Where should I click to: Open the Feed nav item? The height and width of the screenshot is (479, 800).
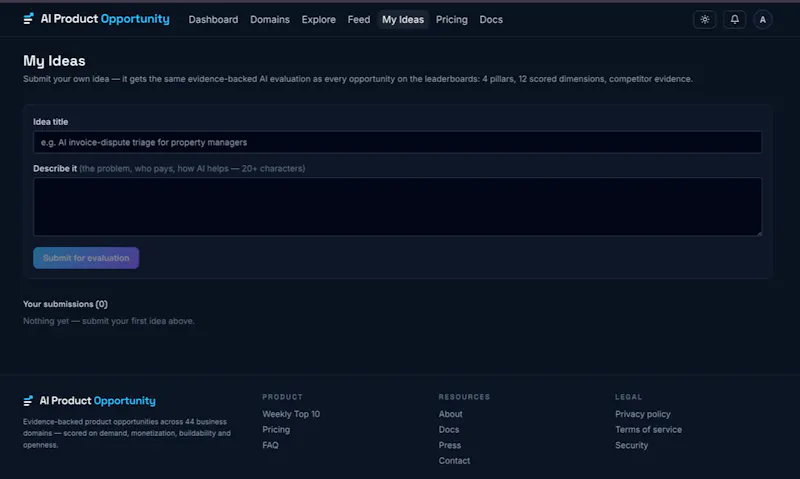point(359,19)
